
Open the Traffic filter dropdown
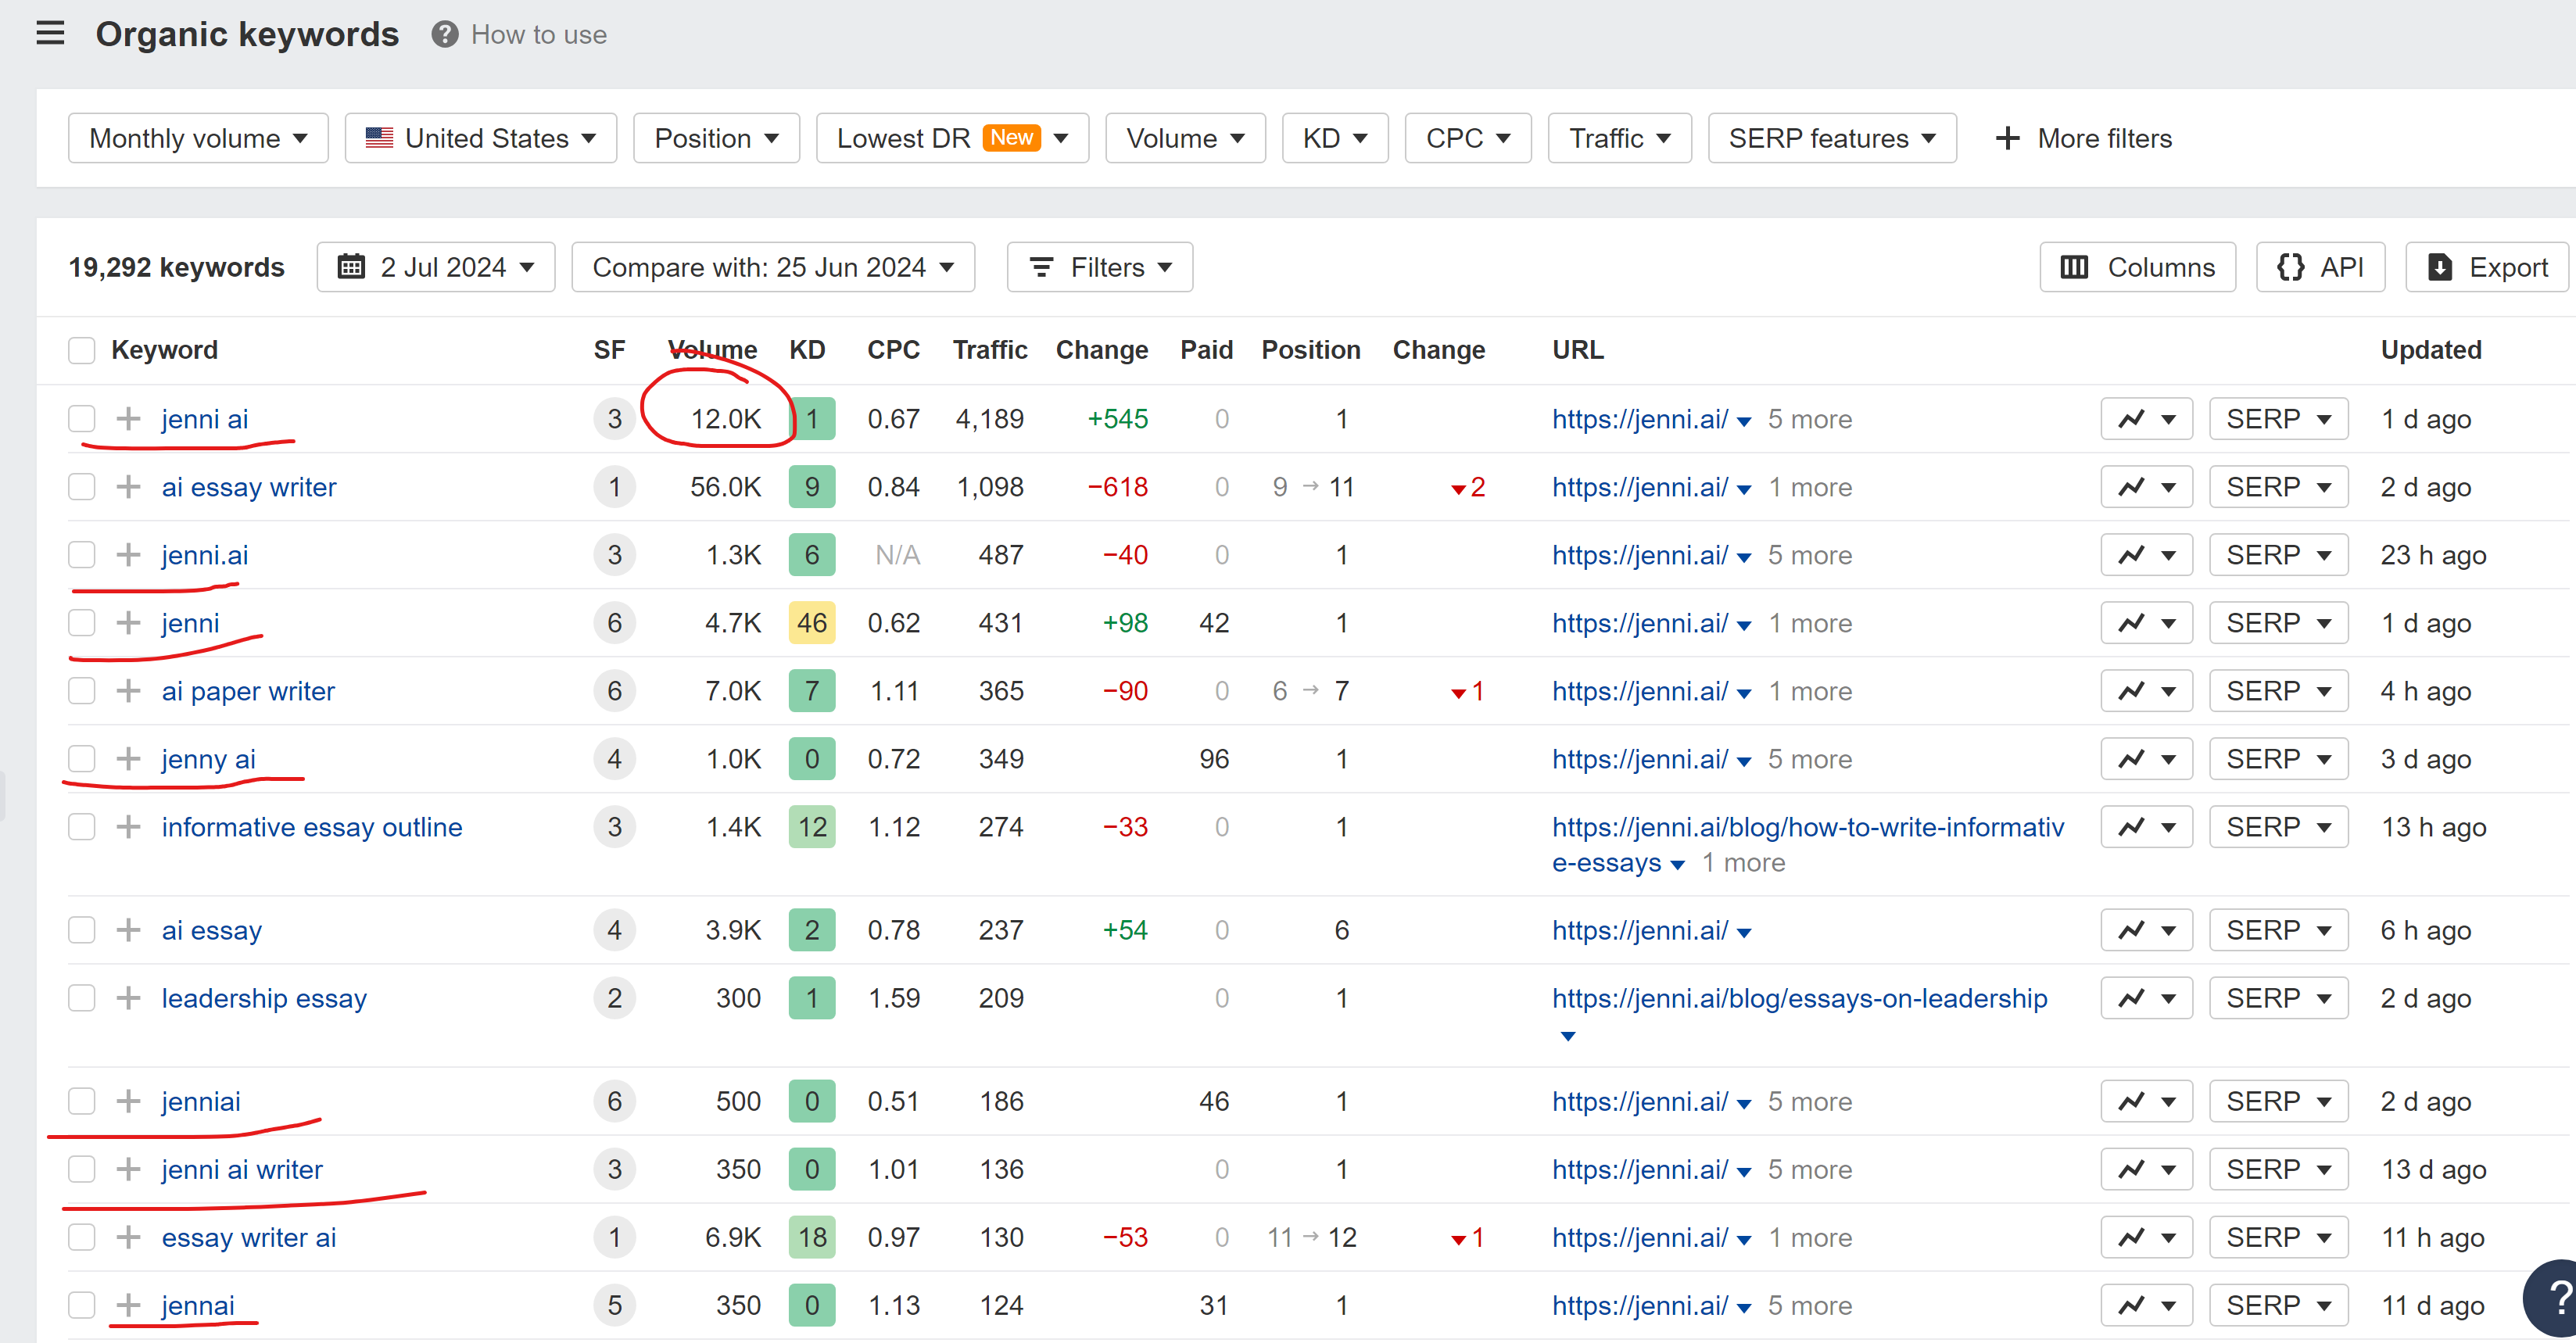[1619, 138]
